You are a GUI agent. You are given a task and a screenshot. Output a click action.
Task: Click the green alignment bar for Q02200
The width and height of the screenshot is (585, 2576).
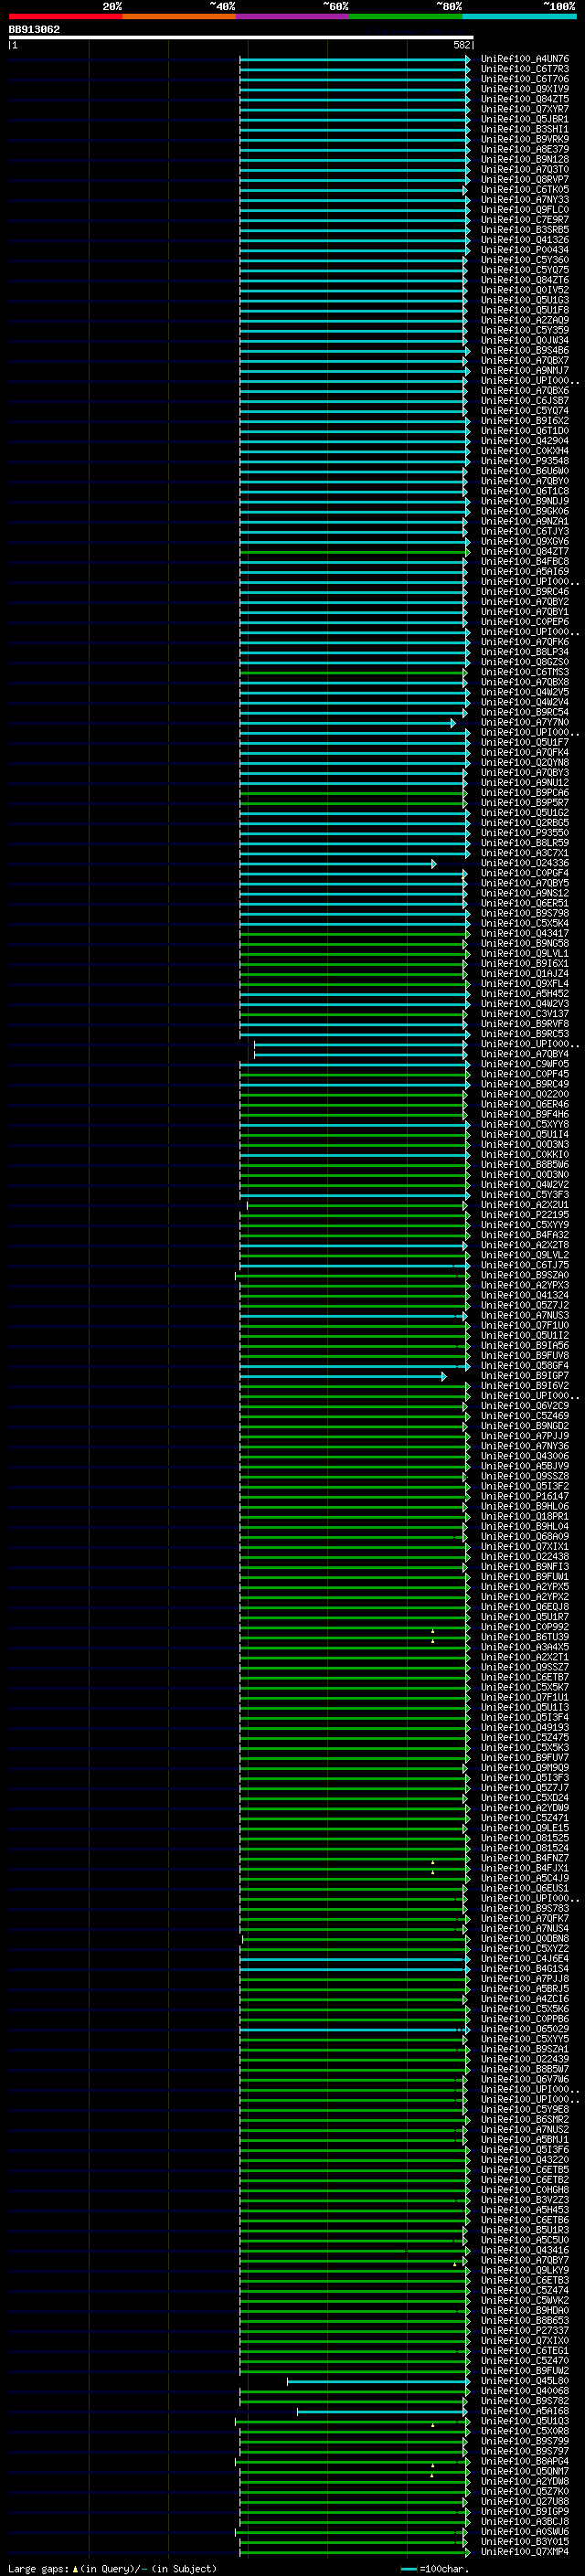(354, 1095)
